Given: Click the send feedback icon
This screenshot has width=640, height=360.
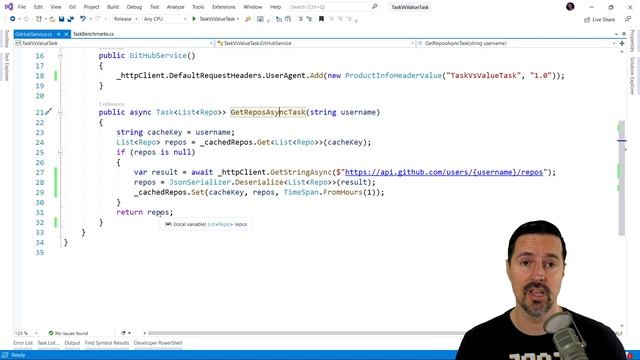Looking at the screenshot, I should (628, 19).
